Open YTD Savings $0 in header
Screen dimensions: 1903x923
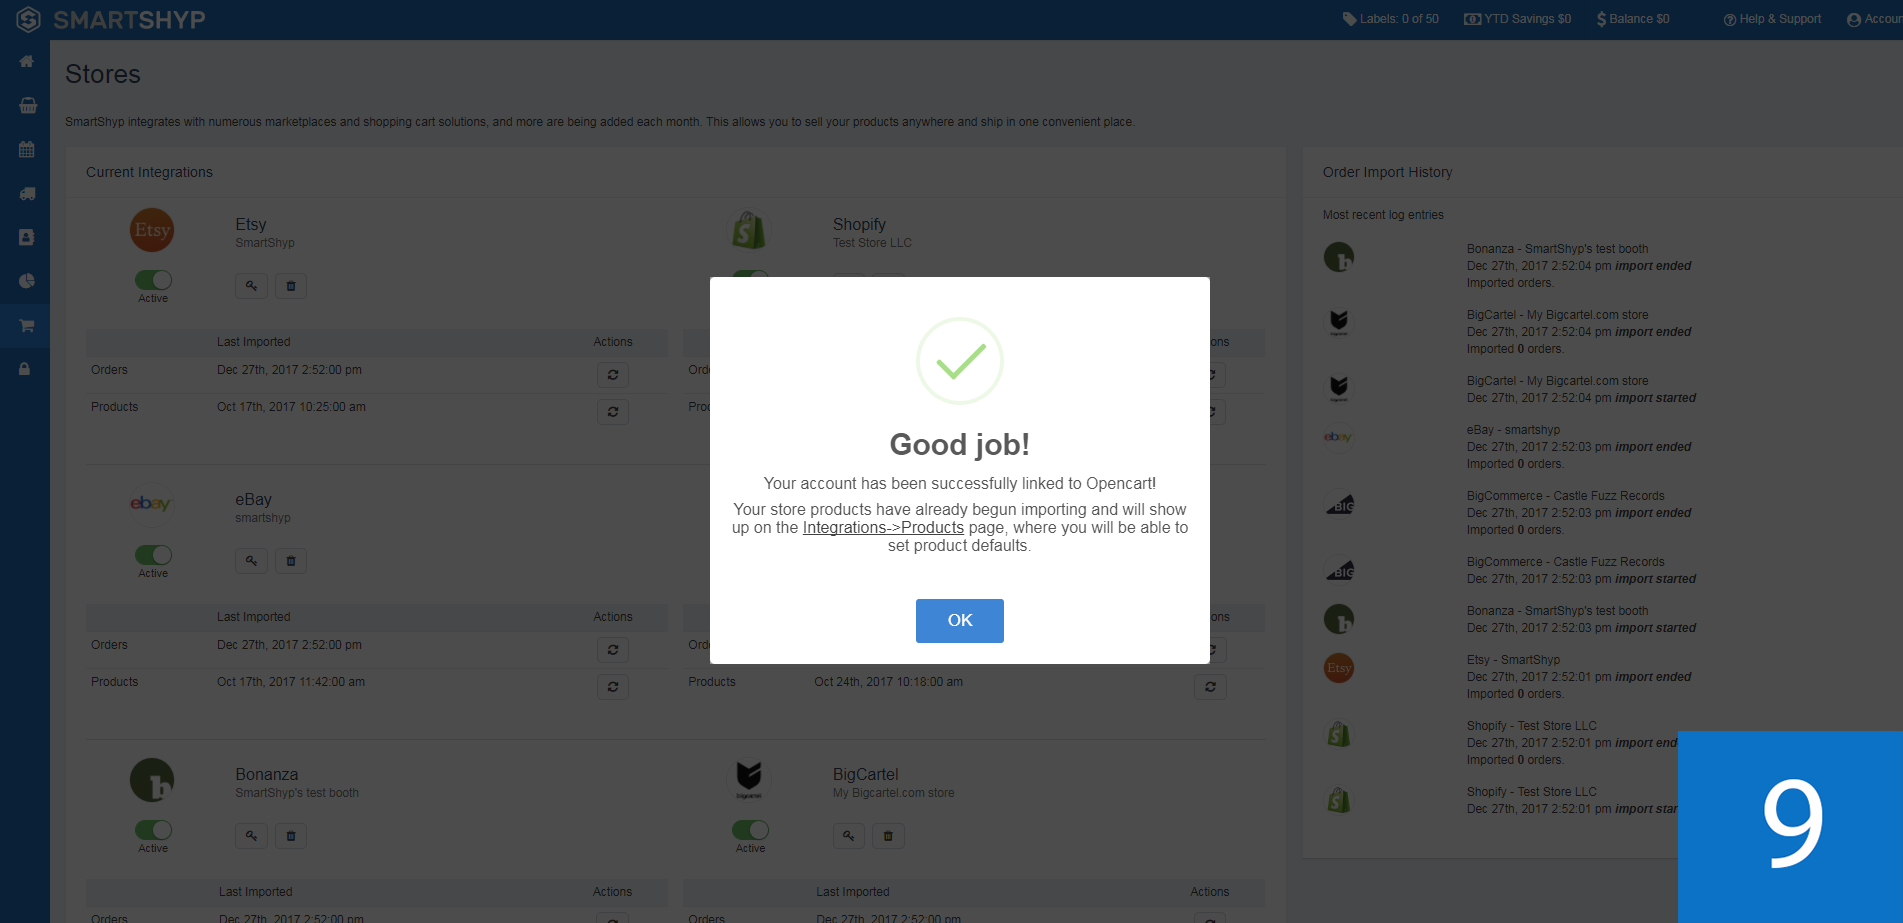[1517, 19]
